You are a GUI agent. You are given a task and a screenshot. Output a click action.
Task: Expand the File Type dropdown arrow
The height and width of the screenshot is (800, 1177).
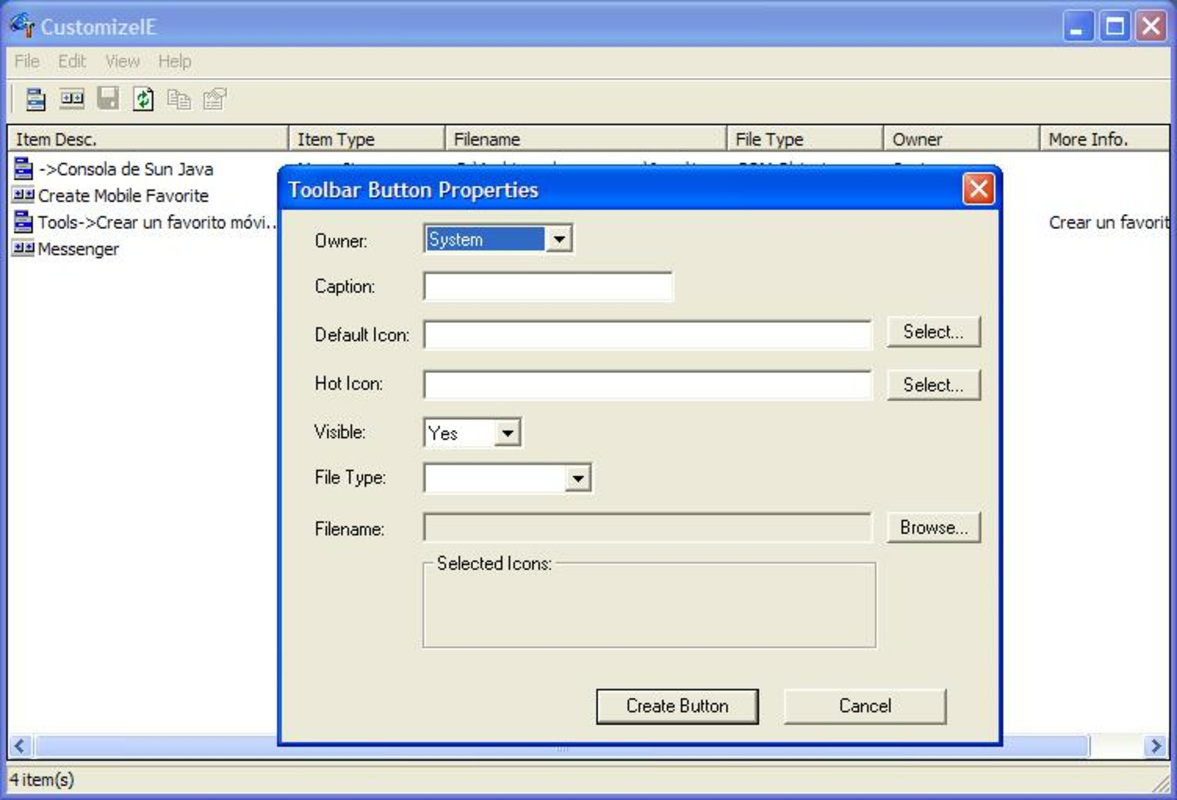(578, 478)
